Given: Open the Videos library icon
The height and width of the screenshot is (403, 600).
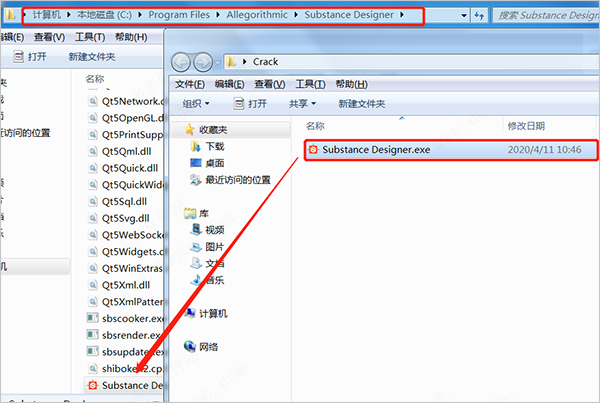Looking at the screenshot, I should (x=196, y=230).
